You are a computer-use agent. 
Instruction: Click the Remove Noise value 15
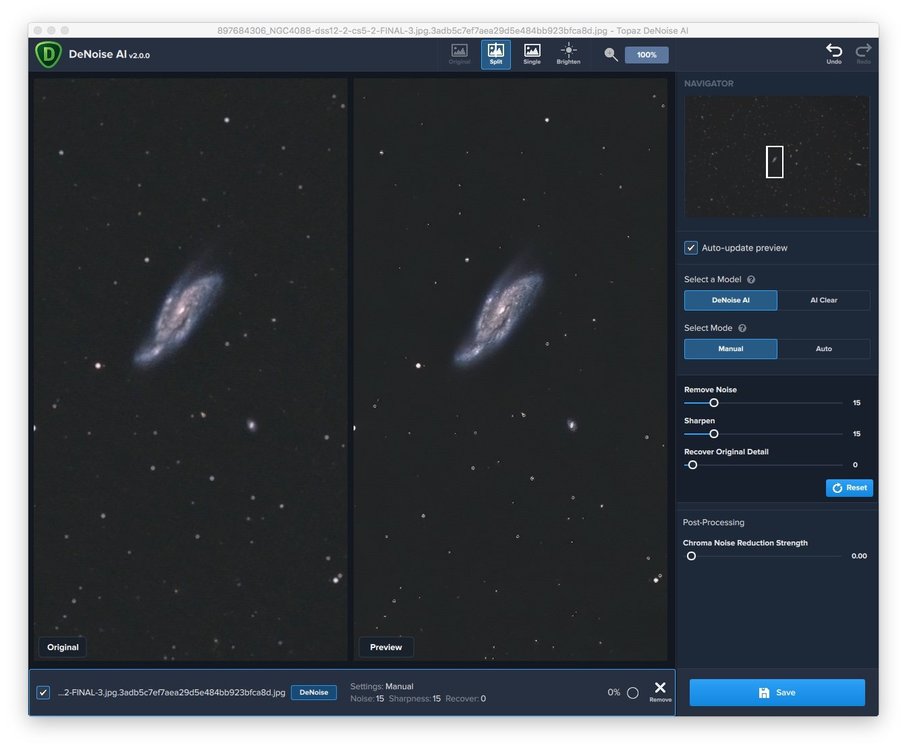[857, 402]
